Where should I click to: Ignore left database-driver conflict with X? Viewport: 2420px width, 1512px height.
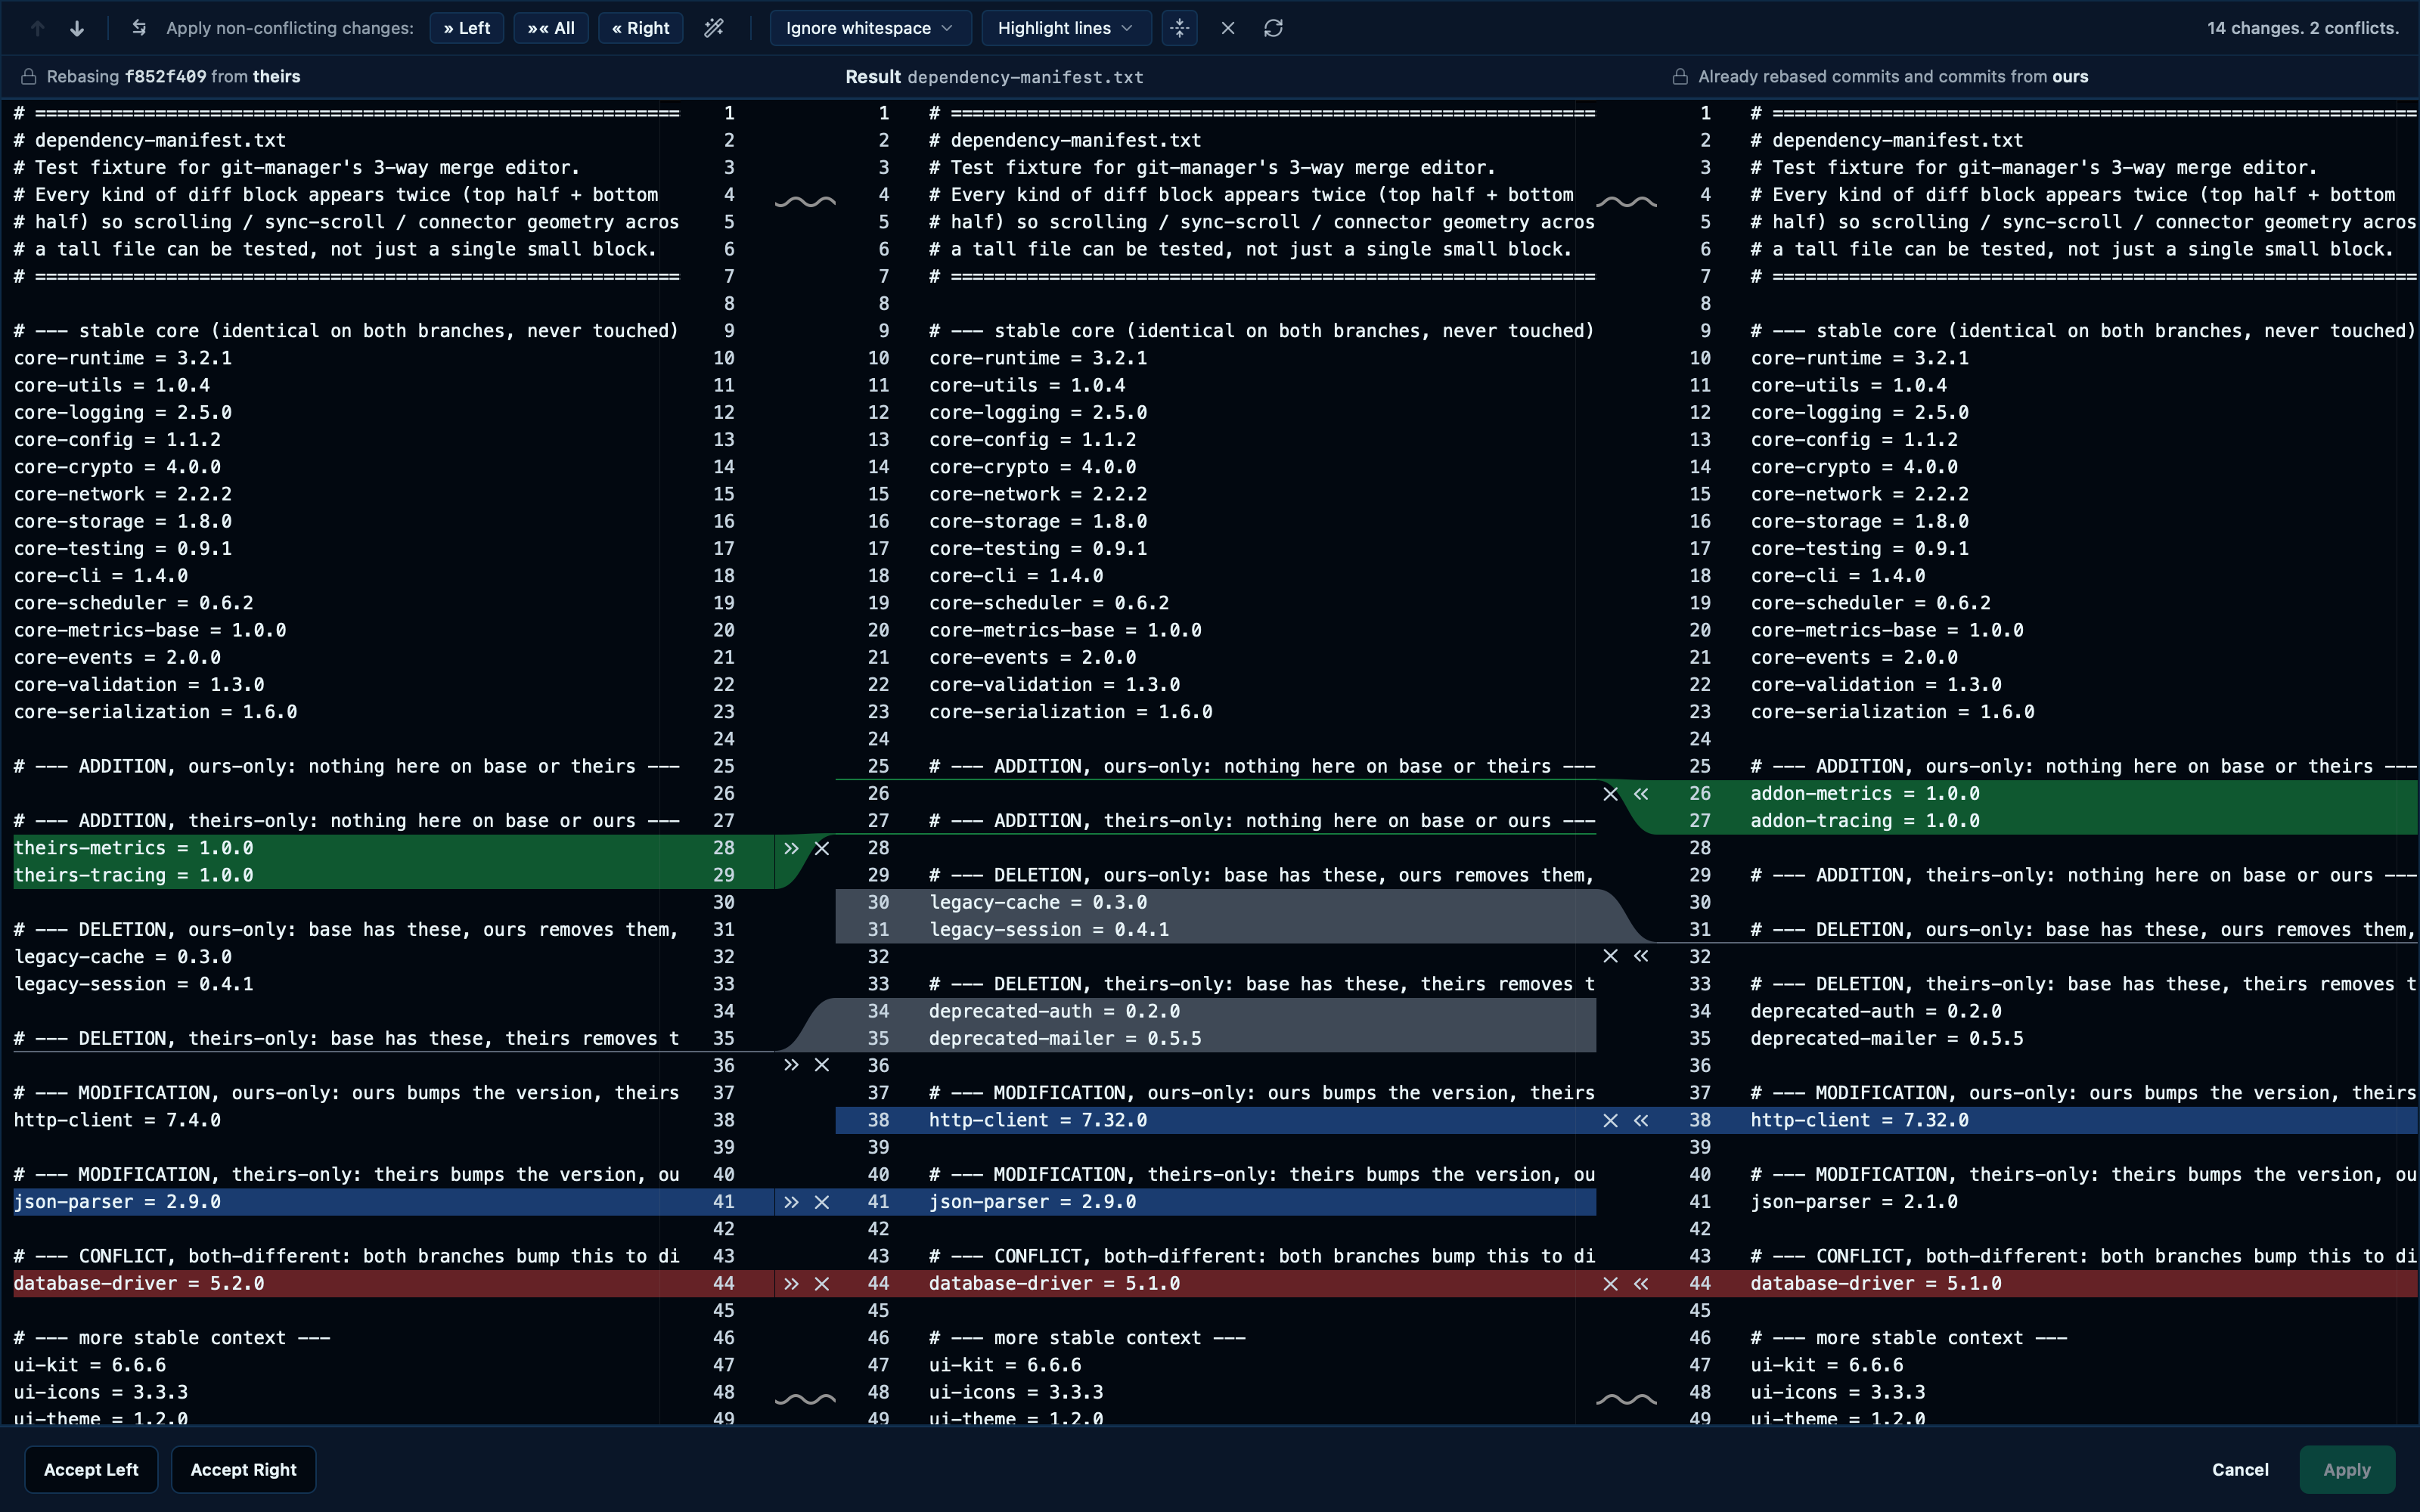point(822,1284)
